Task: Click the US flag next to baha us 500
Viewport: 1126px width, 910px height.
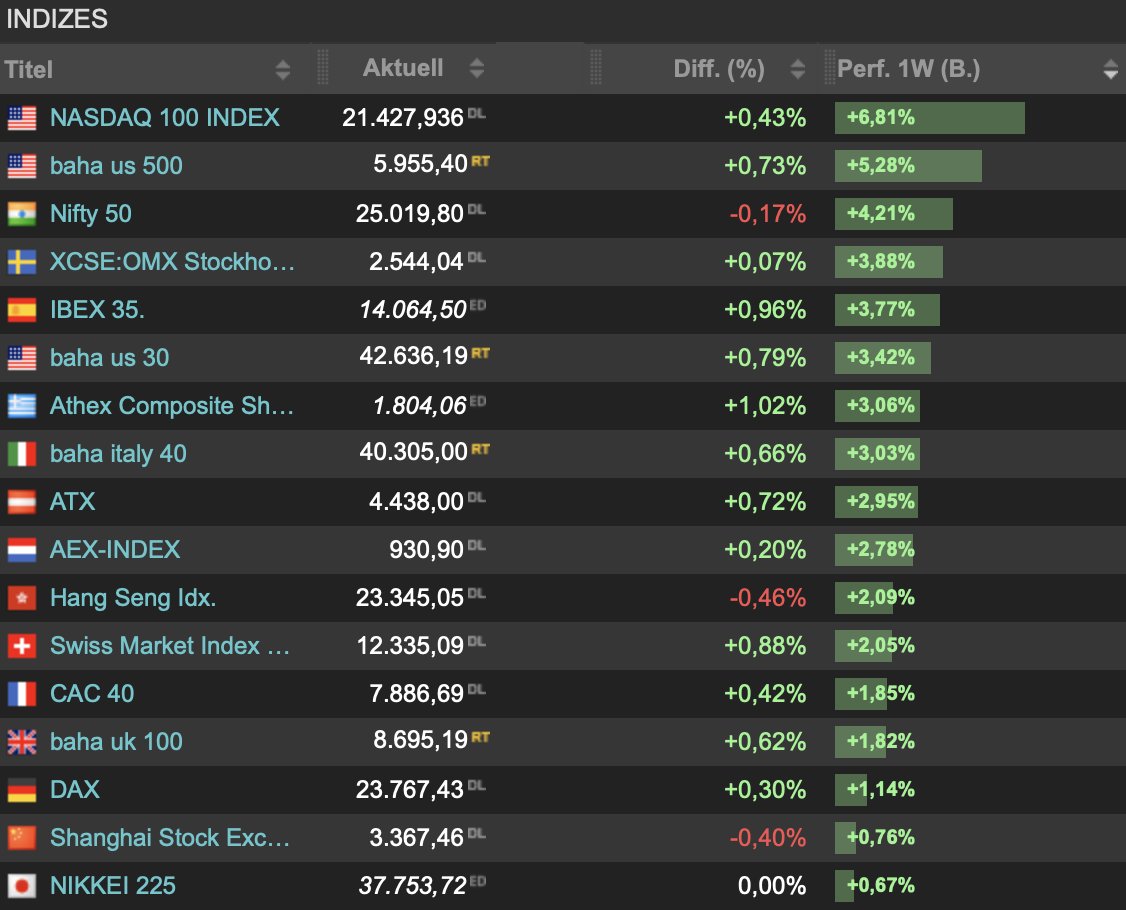Action: point(22,166)
